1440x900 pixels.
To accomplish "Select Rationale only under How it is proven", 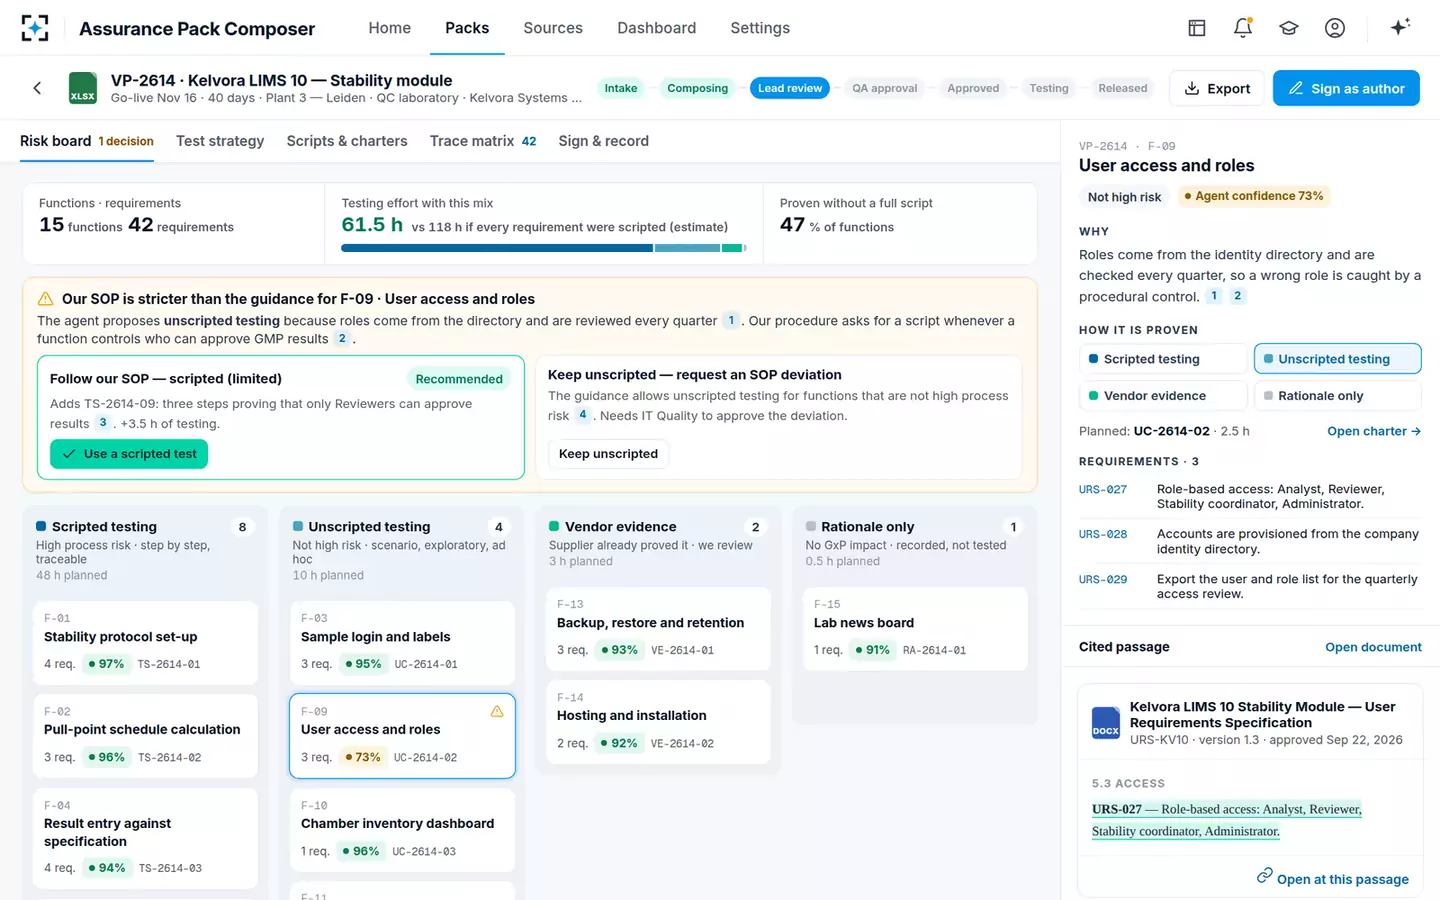I will 1337,396.
